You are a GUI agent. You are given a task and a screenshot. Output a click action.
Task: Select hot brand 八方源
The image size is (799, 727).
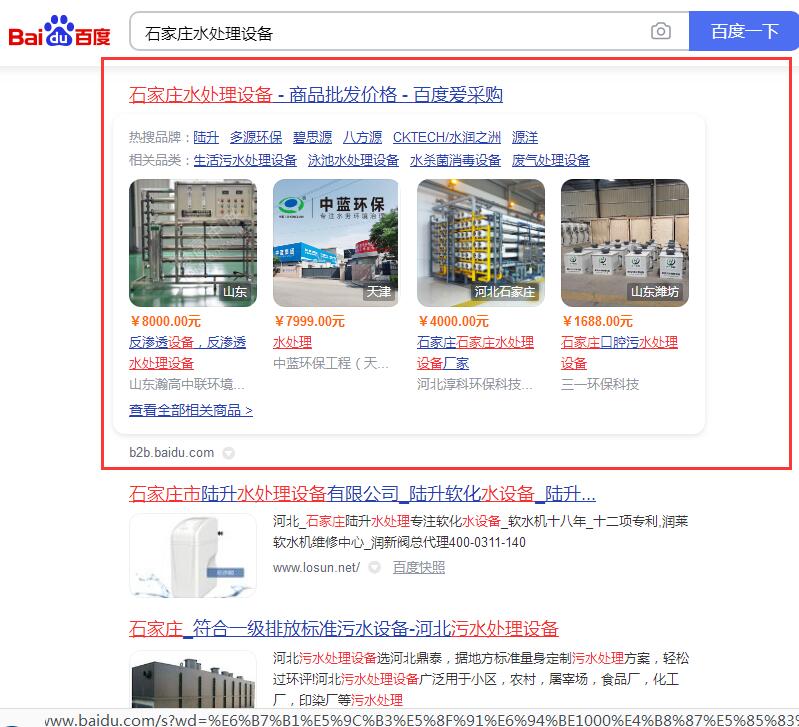362,137
